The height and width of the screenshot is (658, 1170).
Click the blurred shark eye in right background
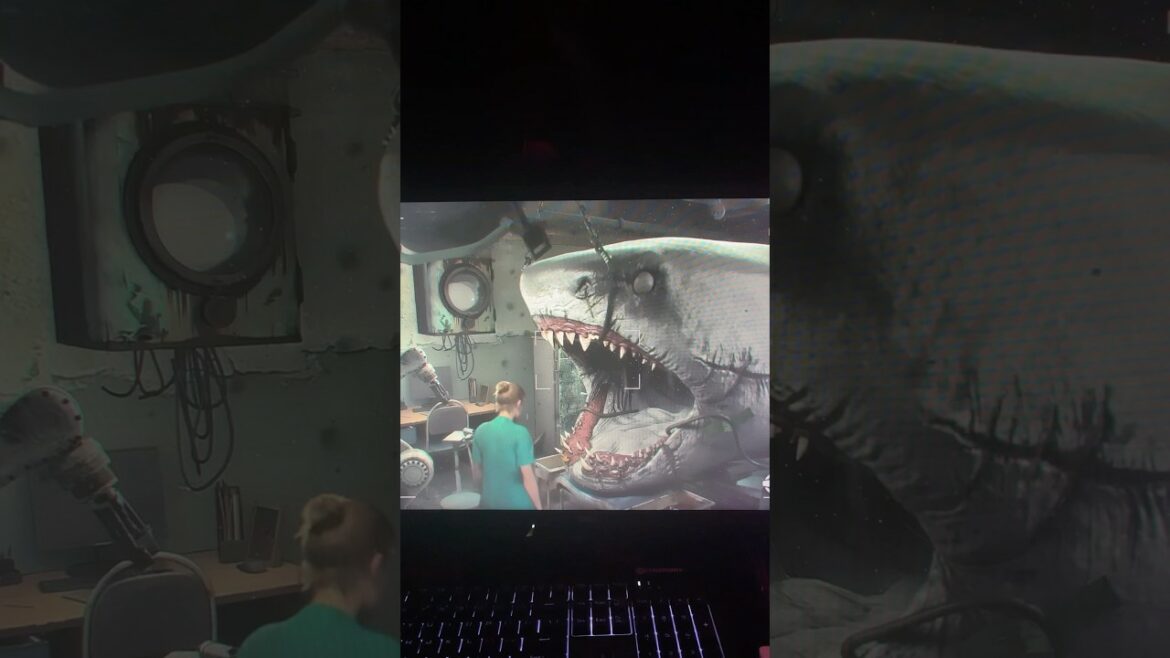tap(785, 180)
